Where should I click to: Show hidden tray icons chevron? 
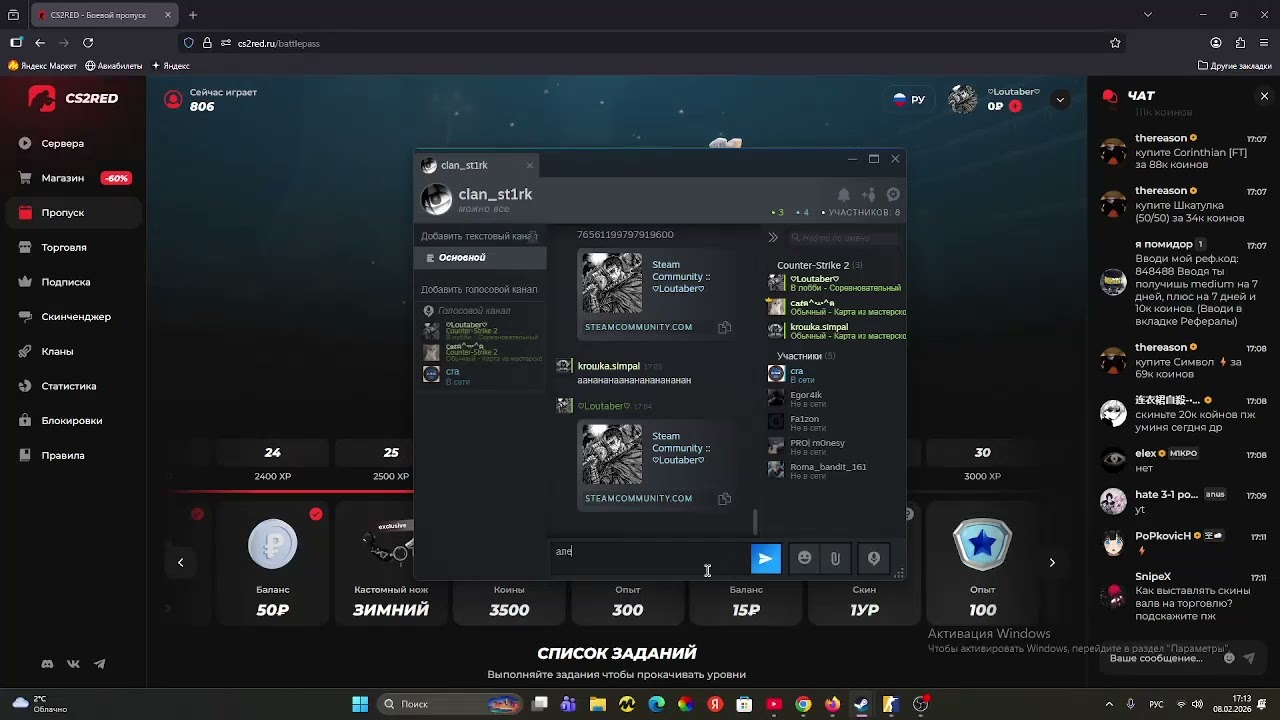(1108, 704)
